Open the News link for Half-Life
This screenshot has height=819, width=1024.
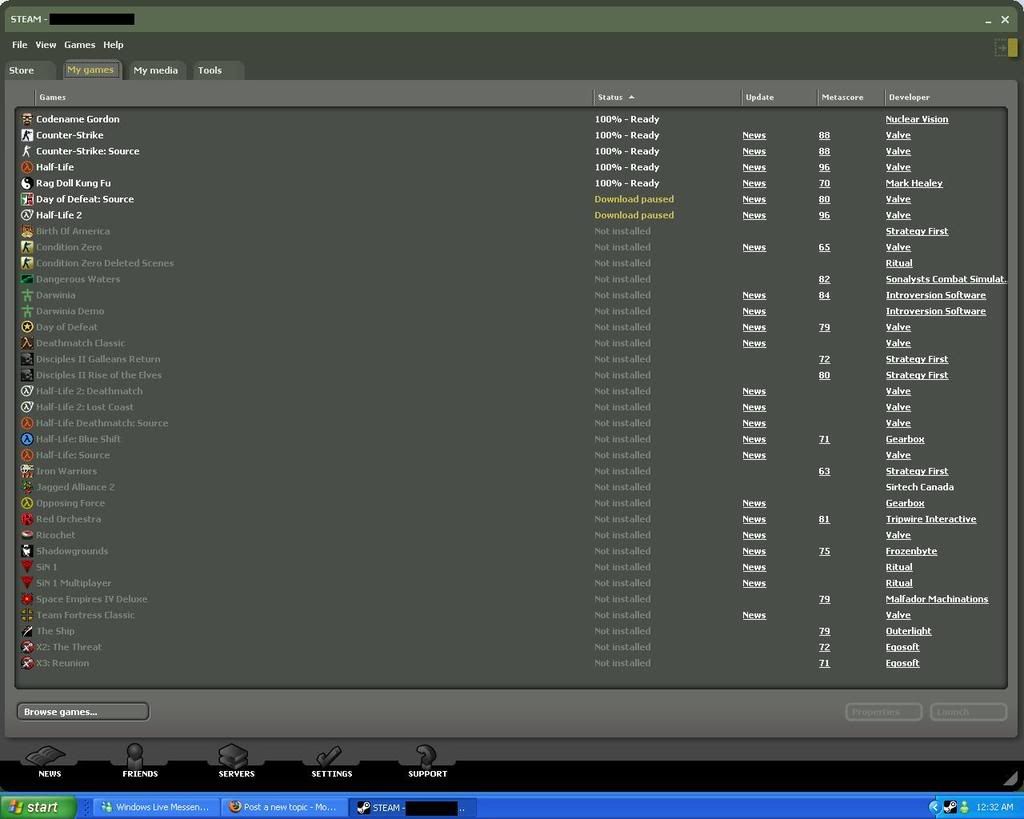tap(754, 167)
